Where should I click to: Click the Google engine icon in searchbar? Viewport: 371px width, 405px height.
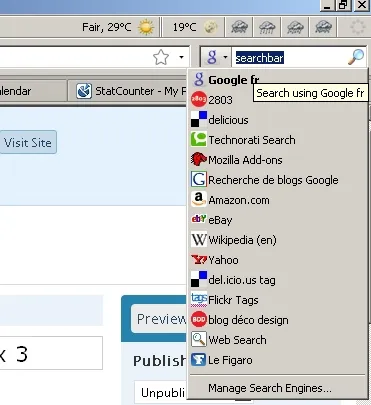[212, 57]
